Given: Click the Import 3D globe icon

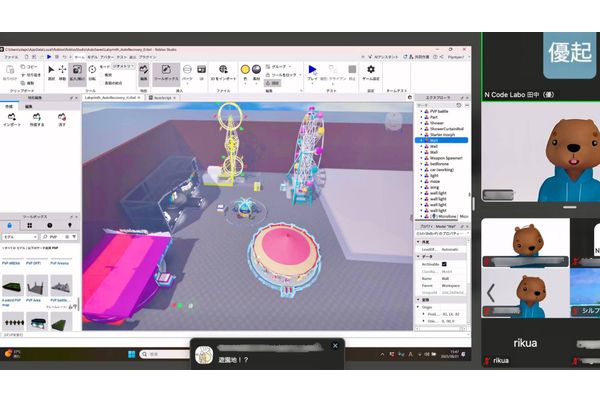Looking at the screenshot, I should coord(223,69).
